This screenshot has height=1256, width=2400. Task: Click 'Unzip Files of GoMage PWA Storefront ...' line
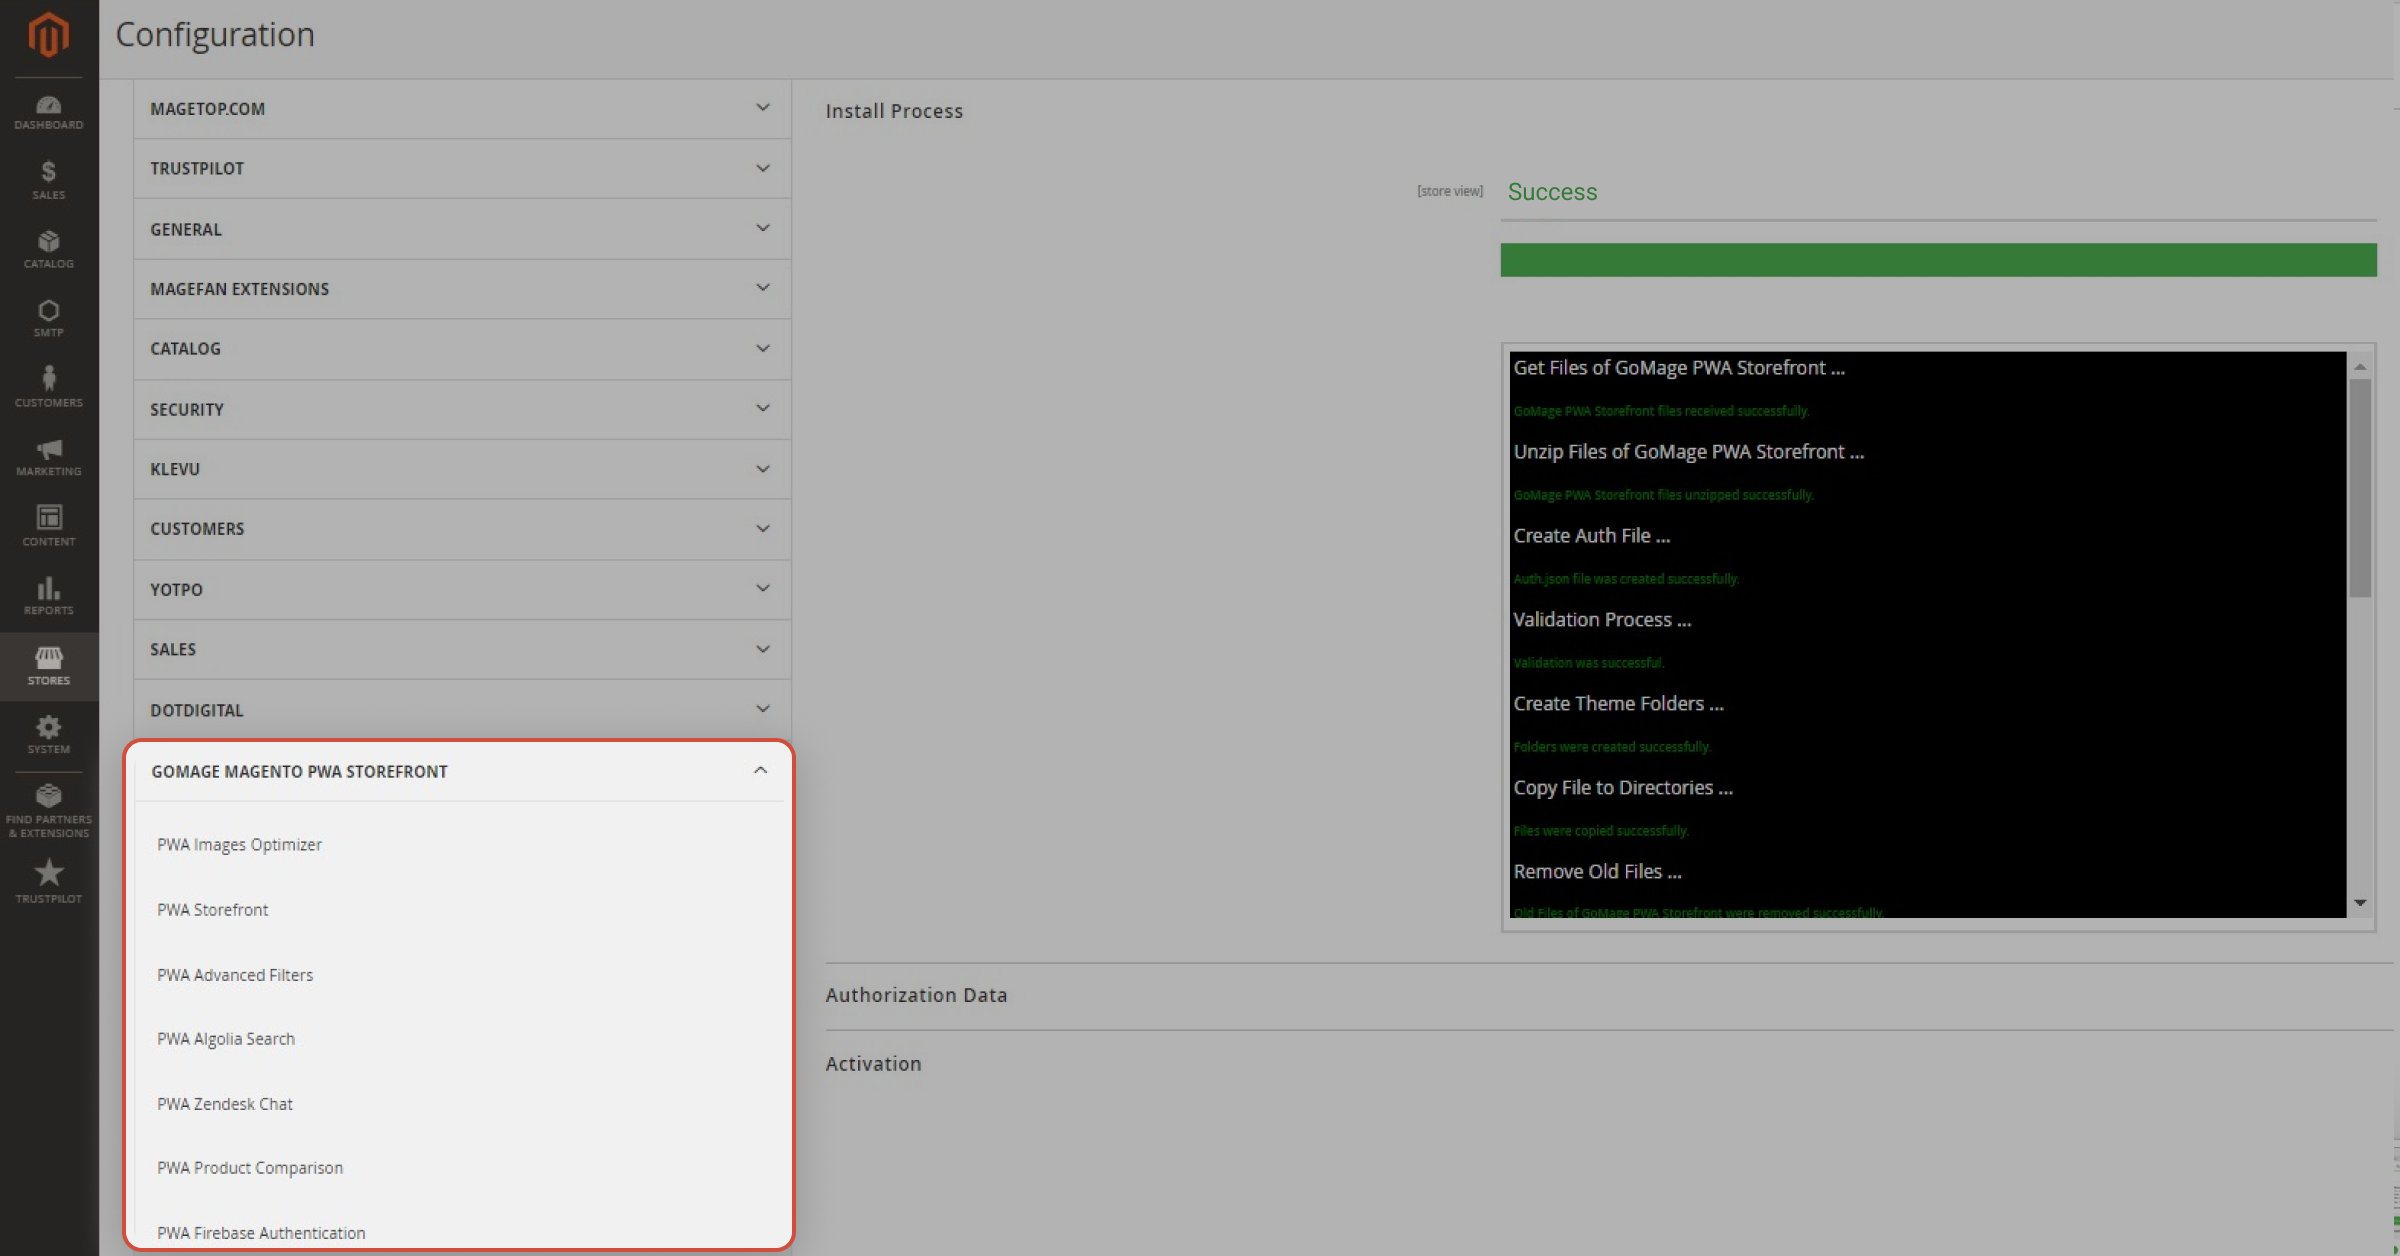(1689, 452)
